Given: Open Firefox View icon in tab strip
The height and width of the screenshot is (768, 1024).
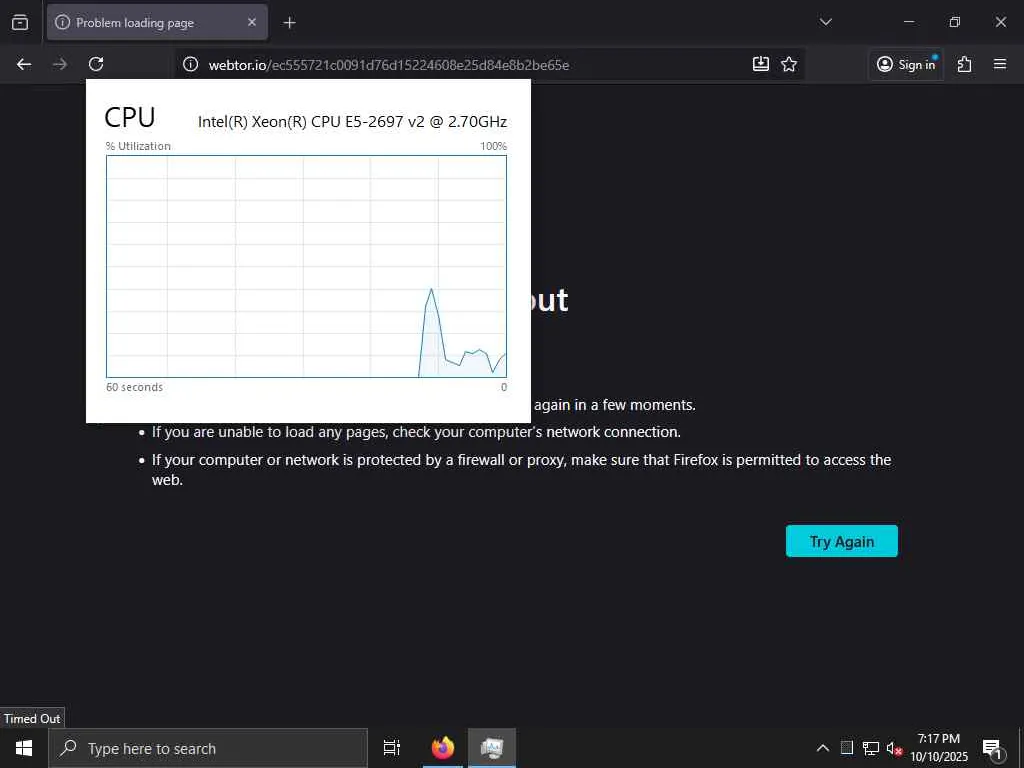Looking at the screenshot, I should click(x=20, y=22).
